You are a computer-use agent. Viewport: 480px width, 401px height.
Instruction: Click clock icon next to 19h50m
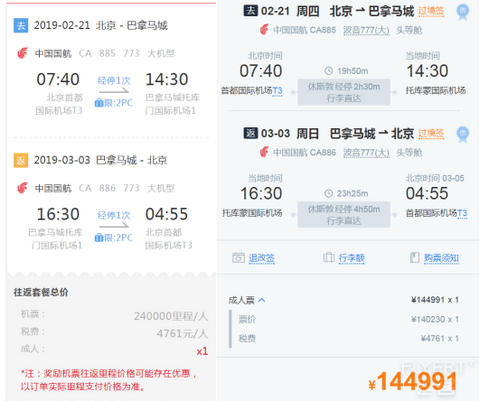coord(329,71)
